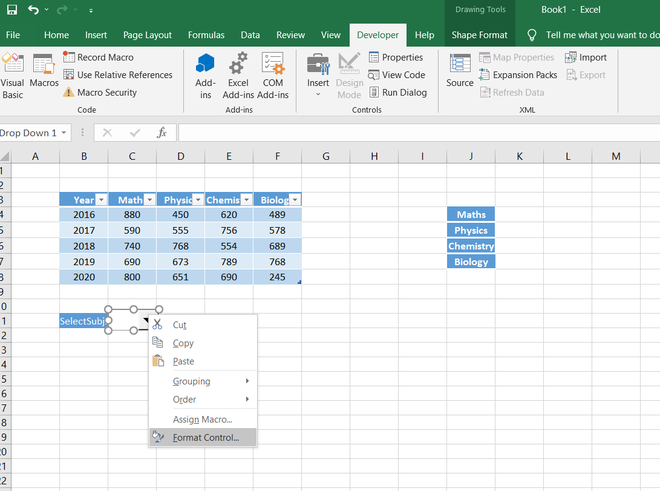Select Assign Macro in context menu
The height and width of the screenshot is (491, 660).
(202, 419)
